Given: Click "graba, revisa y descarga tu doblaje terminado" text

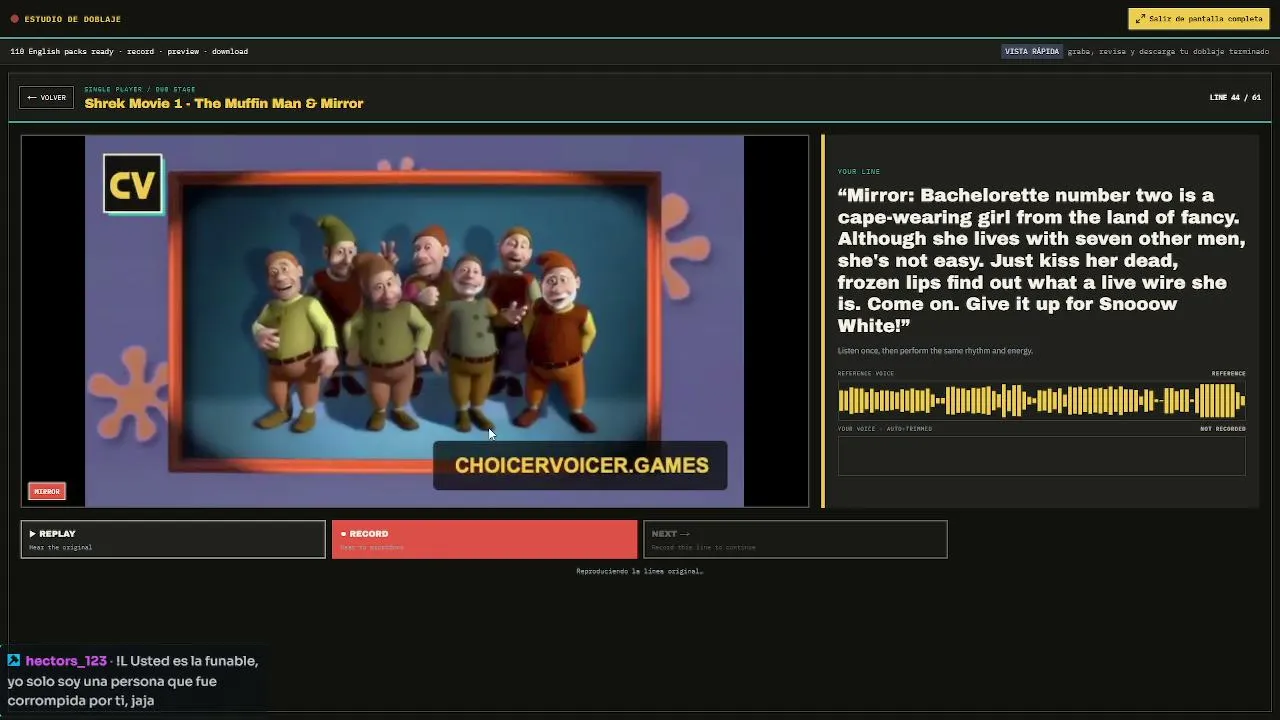Looking at the screenshot, I should coord(1168,51).
